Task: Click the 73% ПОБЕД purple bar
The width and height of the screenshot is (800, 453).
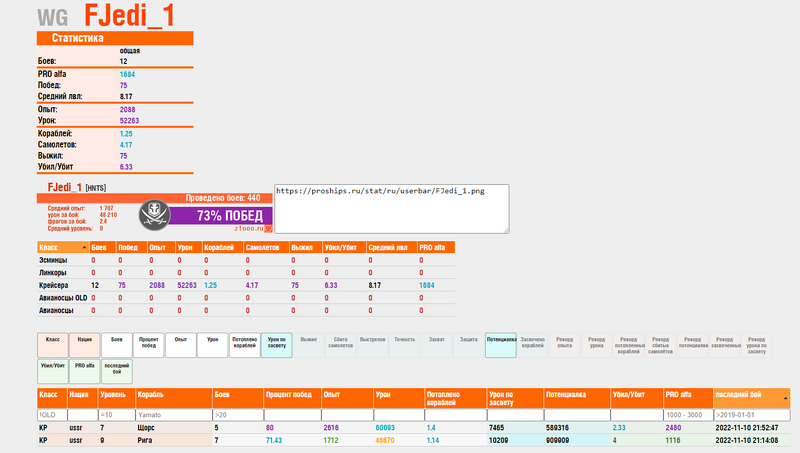Action: 220,215
